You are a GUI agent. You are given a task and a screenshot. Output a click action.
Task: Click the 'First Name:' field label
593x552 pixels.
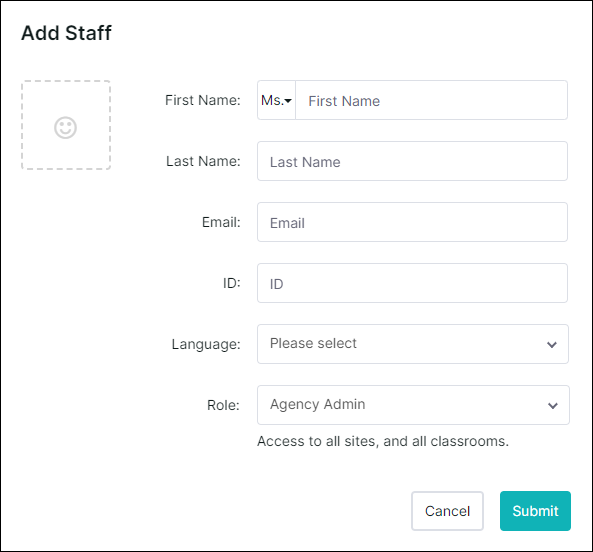[x=203, y=100]
